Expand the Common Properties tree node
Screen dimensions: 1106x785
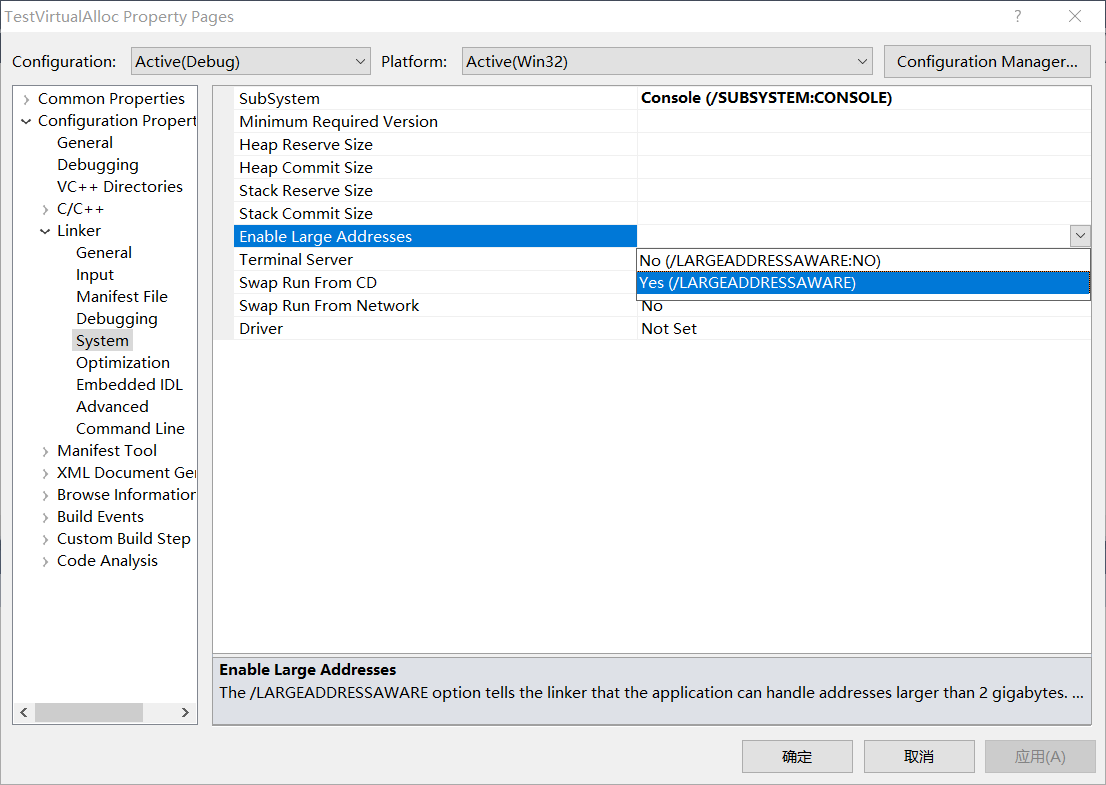click(24, 98)
